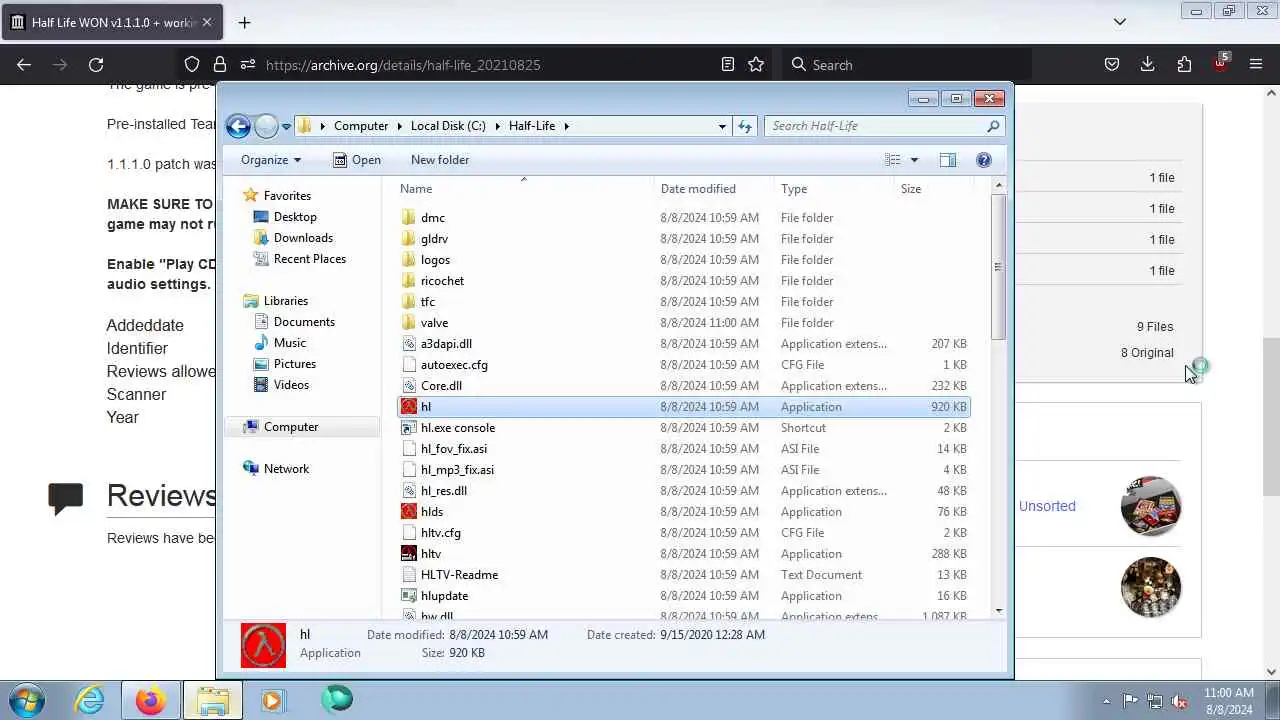Screen dimensions: 1280x720
Task: Open address bar previous locations dropdown
Action: point(722,126)
